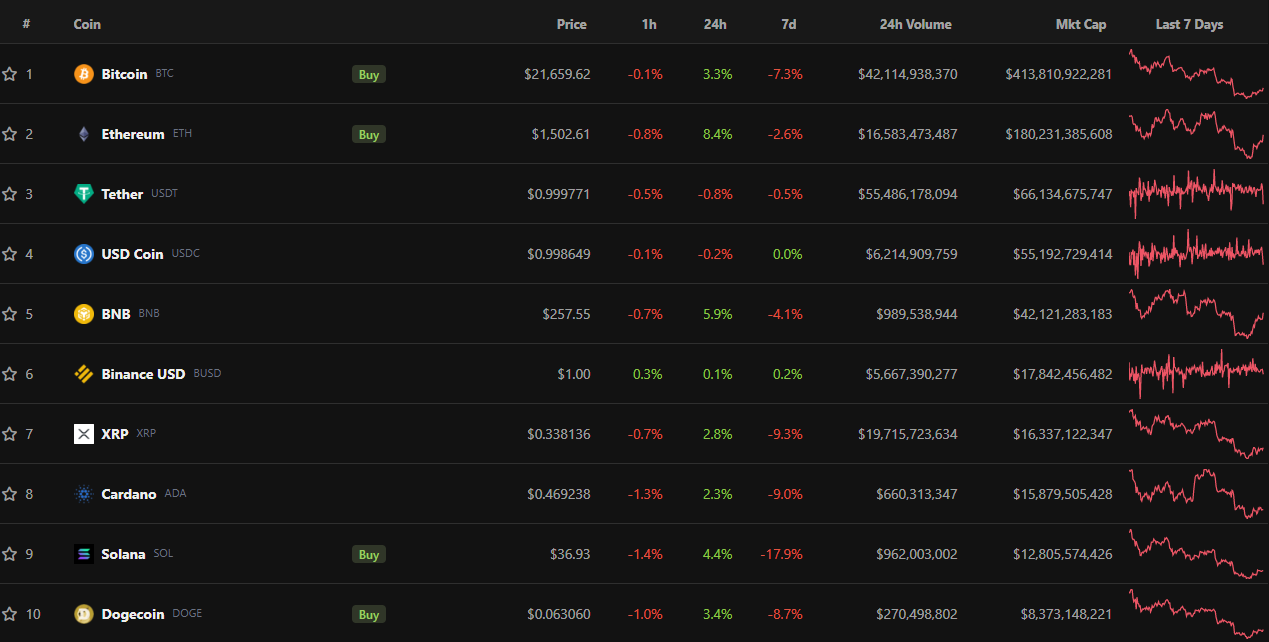The image size is (1269, 642).
Task: Click the green Tether logo
Action: 84,194
